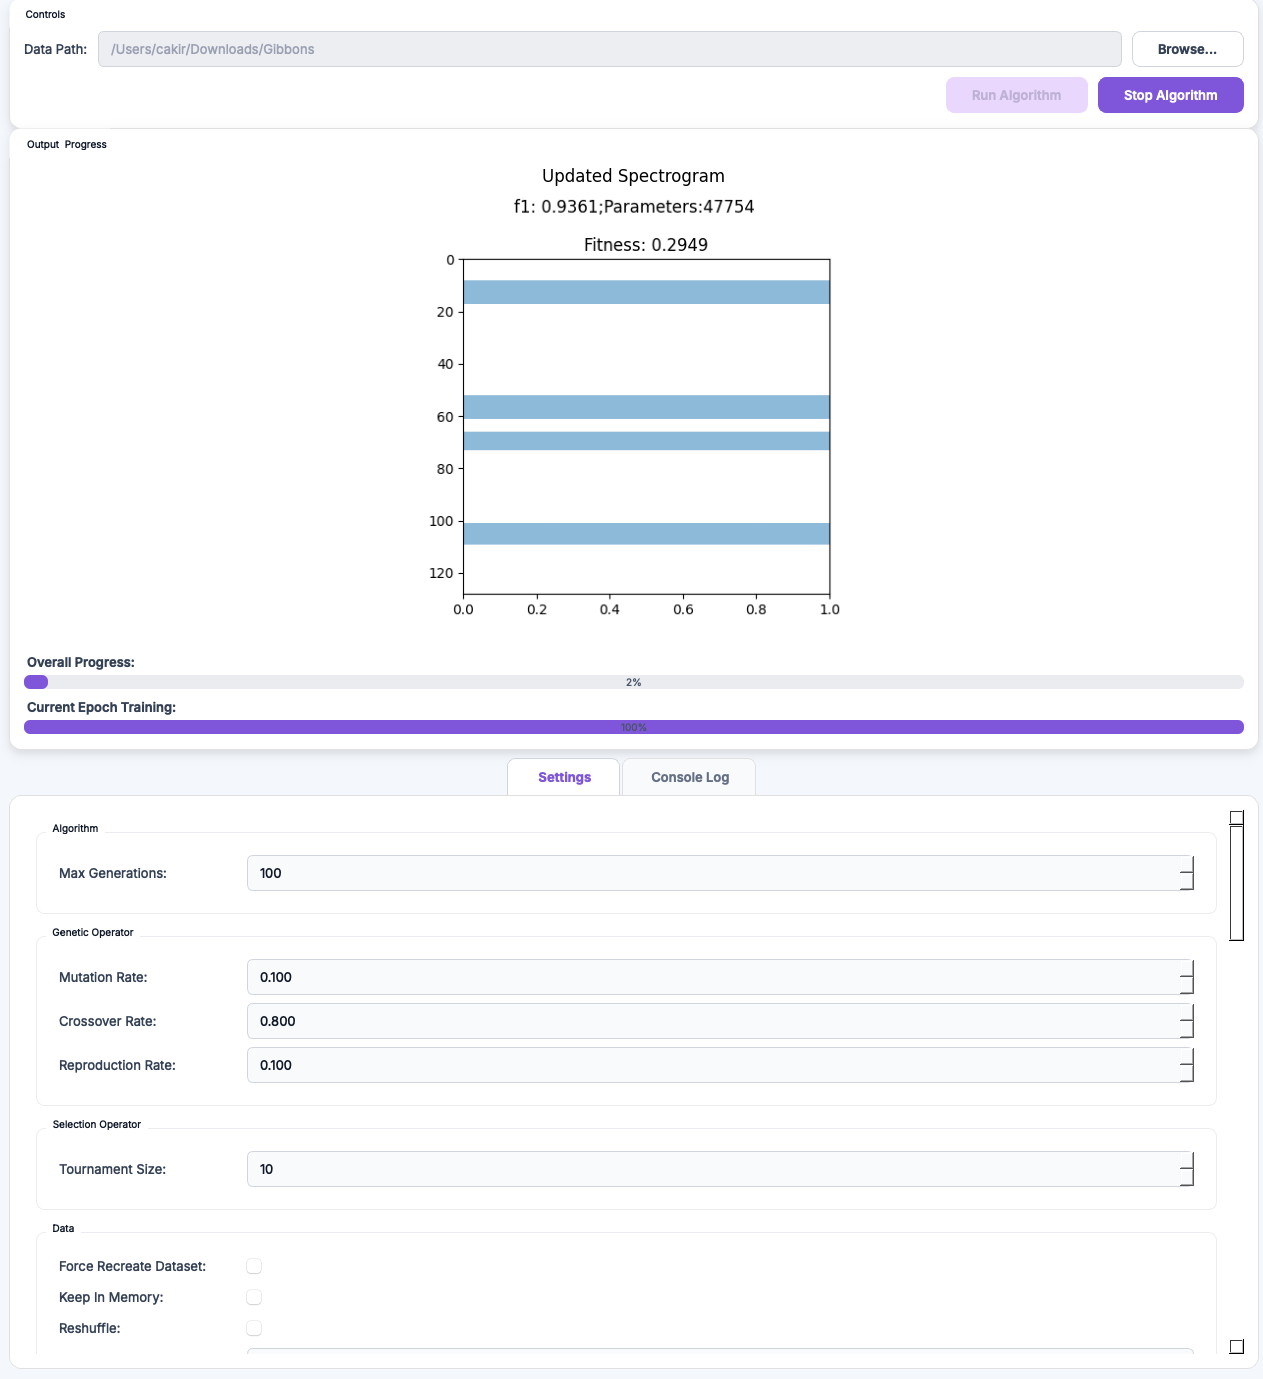Increase Reproduction Rate using the up stepper
Image resolution: width=1263 pixels, height=1379 pixels.
[x=1187, y=1056]
